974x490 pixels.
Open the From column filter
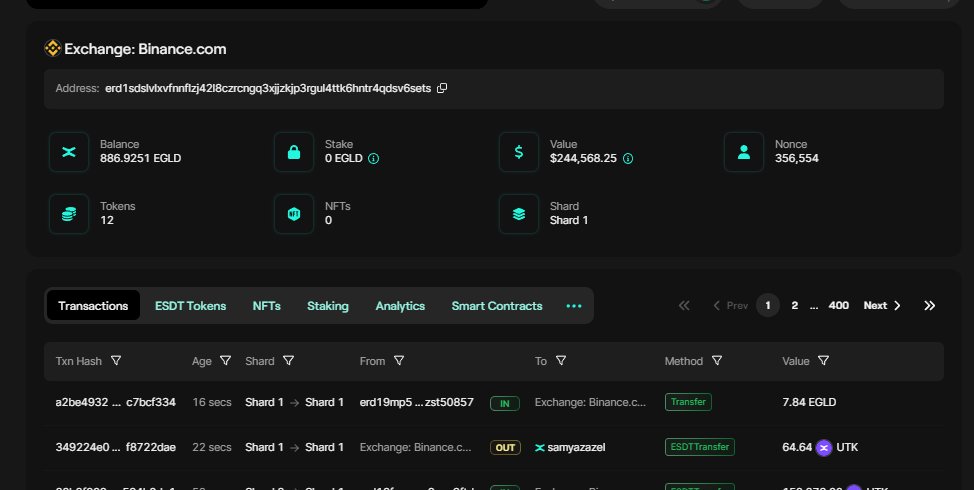pos(399,361)
